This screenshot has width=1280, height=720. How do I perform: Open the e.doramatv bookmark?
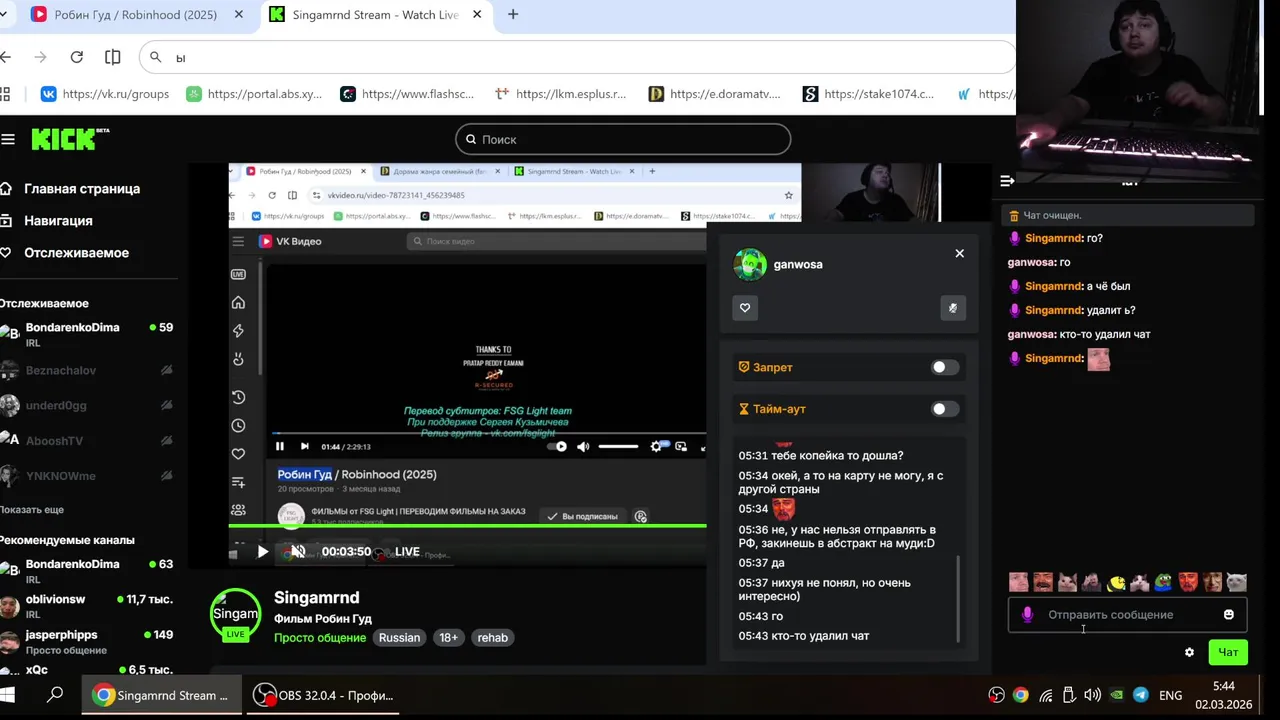pos(714,94)
